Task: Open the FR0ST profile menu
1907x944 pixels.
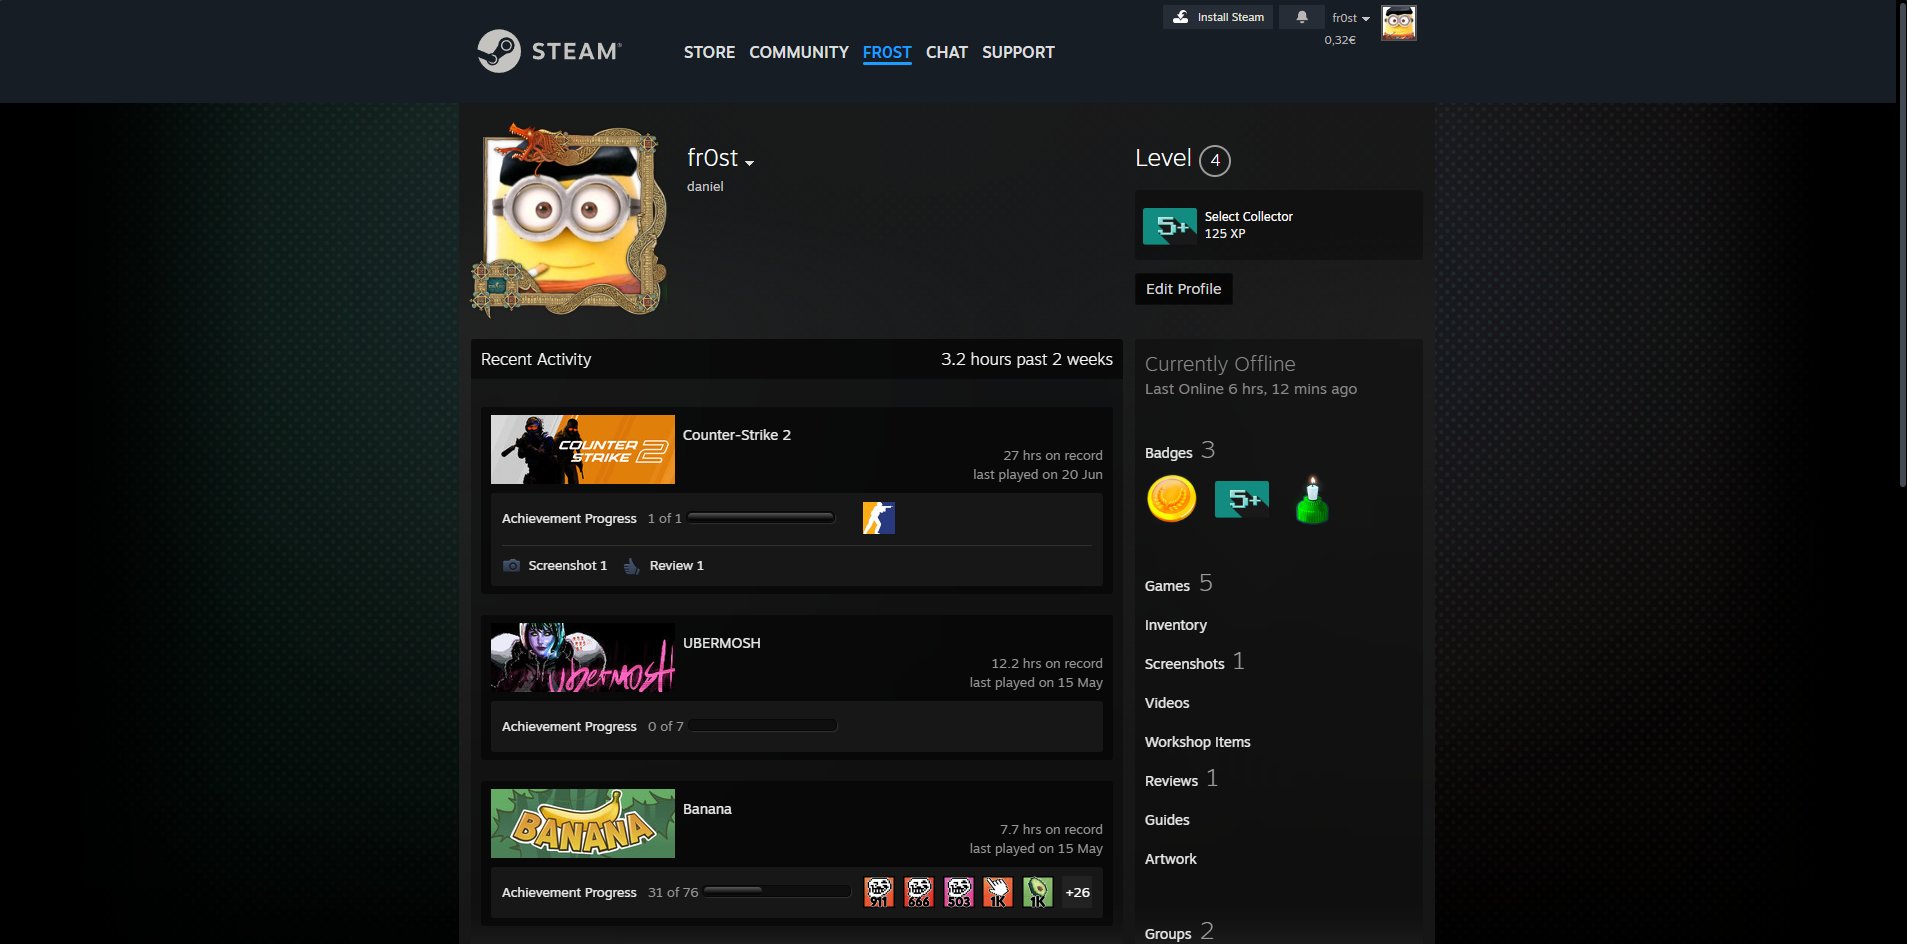Action: click(887, 52)
